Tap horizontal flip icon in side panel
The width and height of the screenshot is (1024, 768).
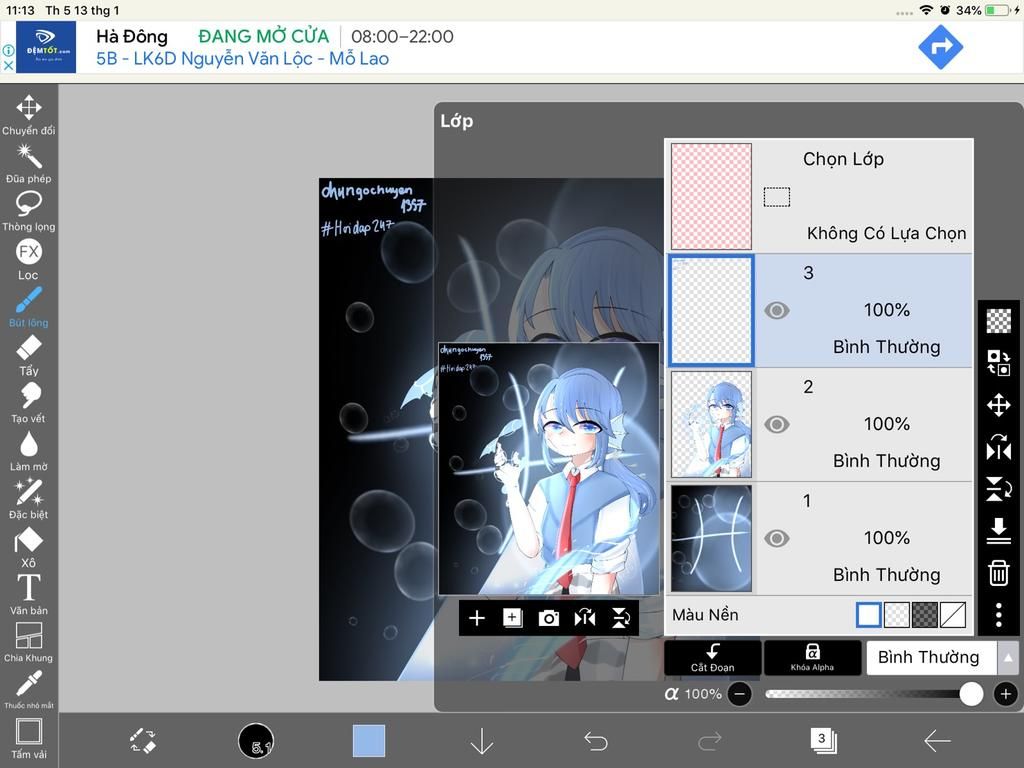(x=999, y=448)
